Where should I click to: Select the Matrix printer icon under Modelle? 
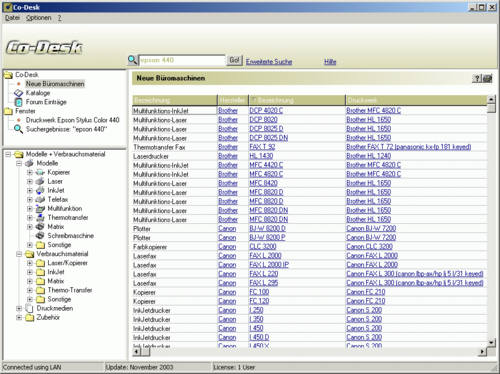click(40, 227)
